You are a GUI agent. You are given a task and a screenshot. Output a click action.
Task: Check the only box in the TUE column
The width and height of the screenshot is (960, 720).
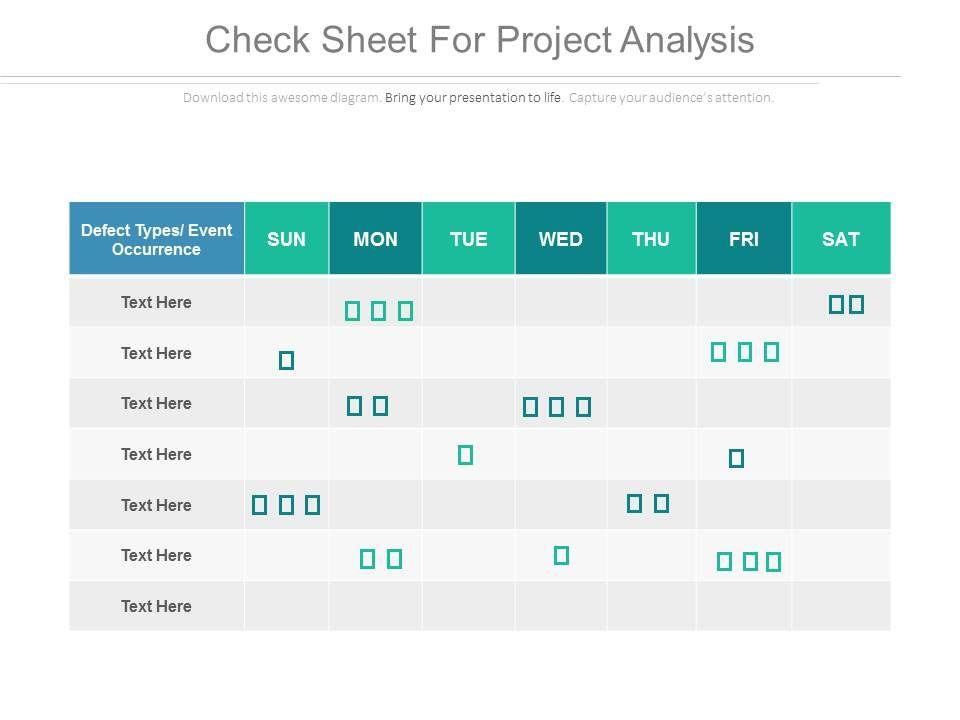pos(465,455)
